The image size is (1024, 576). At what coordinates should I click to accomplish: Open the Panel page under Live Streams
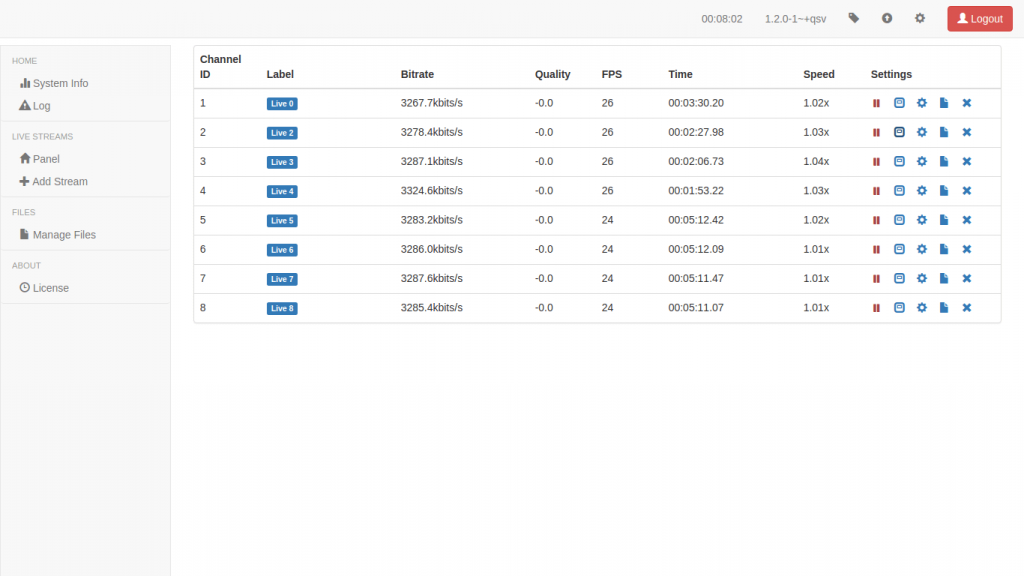(x=46, y=159)
